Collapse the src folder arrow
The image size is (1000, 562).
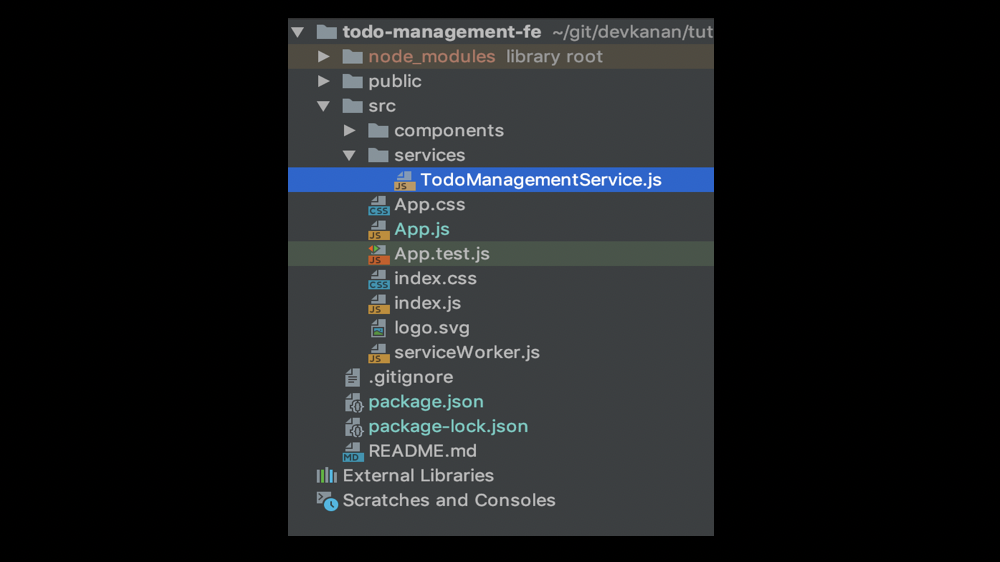pyautogui.click(x=323, y=106)
